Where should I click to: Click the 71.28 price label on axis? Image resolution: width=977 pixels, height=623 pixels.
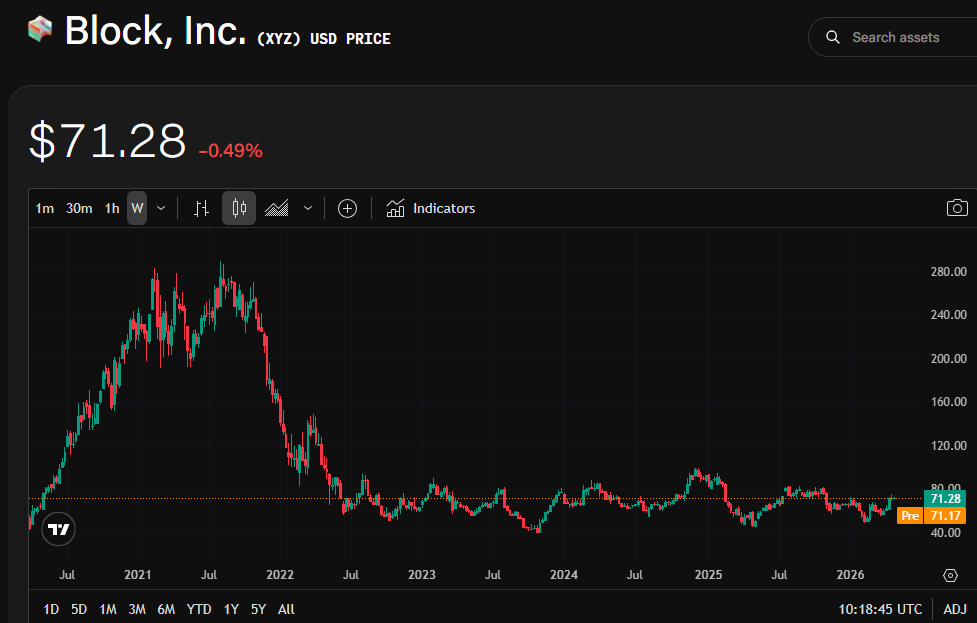(944, 498)
